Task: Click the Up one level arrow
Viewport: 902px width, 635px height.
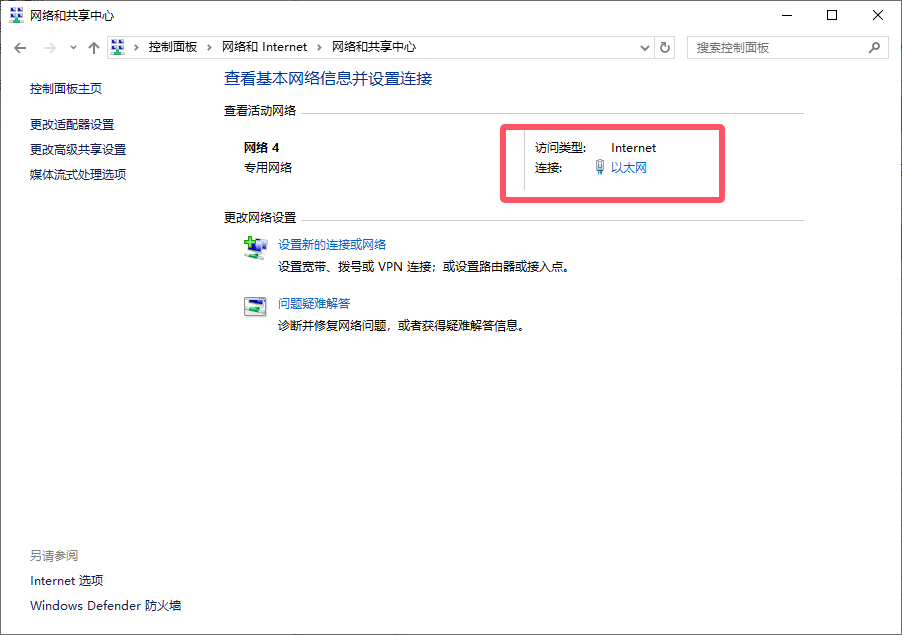Action: coord(94,47)
